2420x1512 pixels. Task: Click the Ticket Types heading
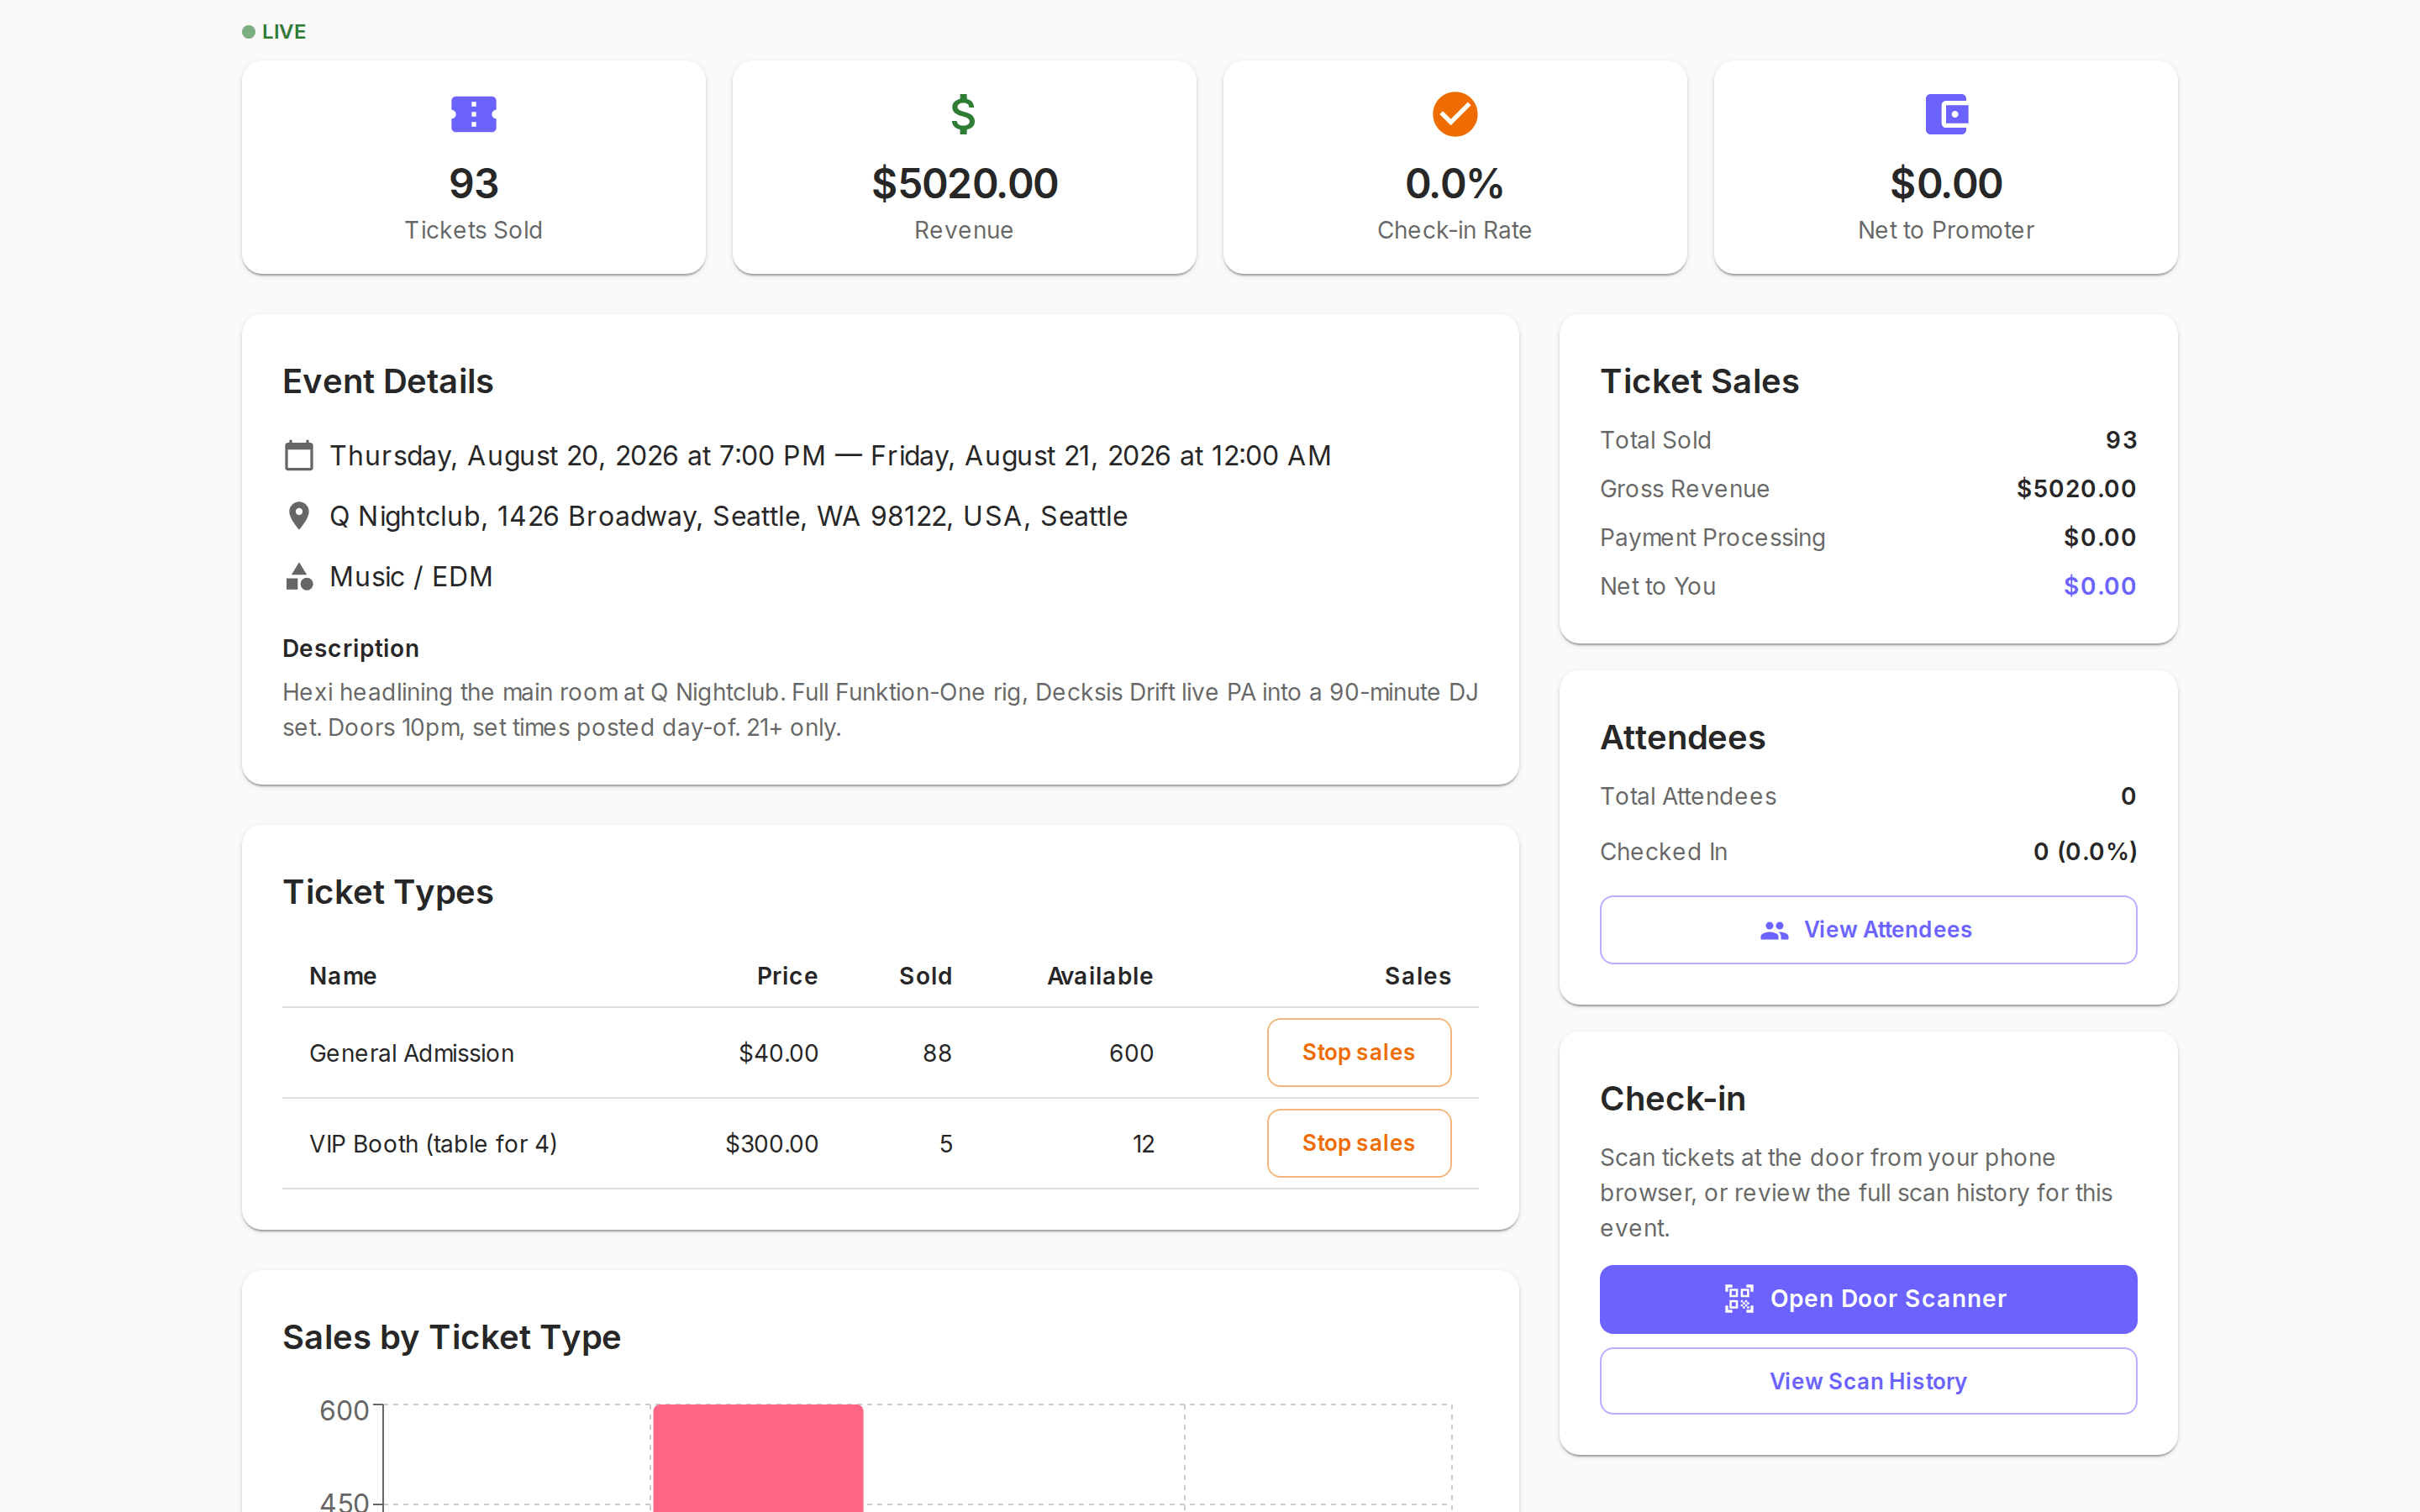coord(388,892)
